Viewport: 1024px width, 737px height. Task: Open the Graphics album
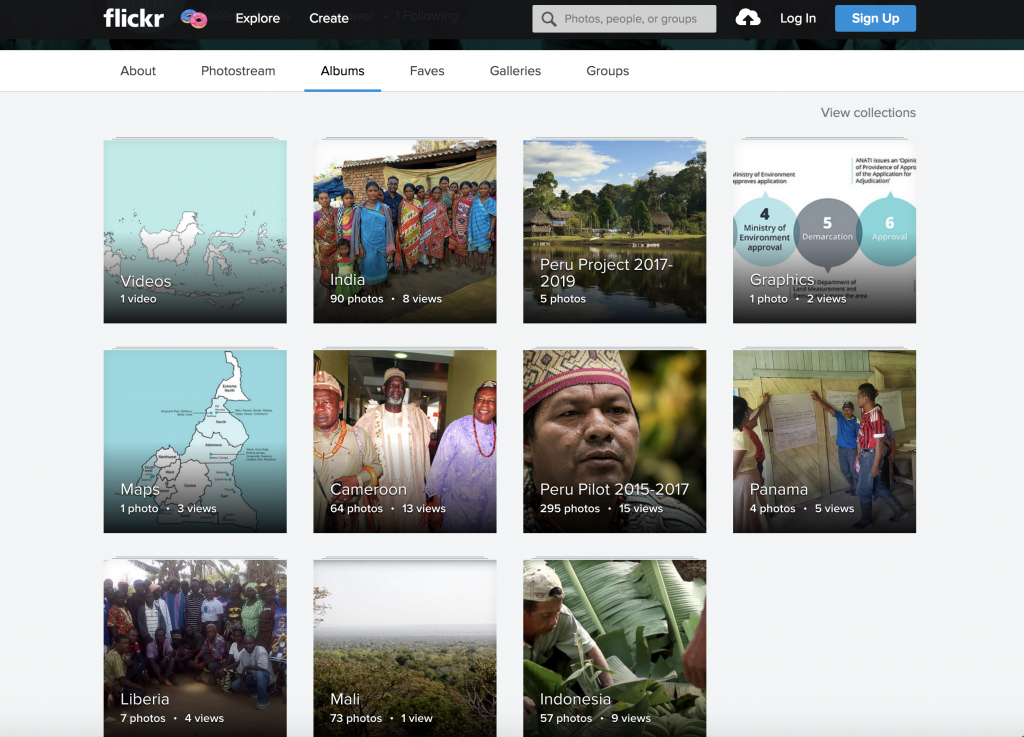(x=824, y=231)
